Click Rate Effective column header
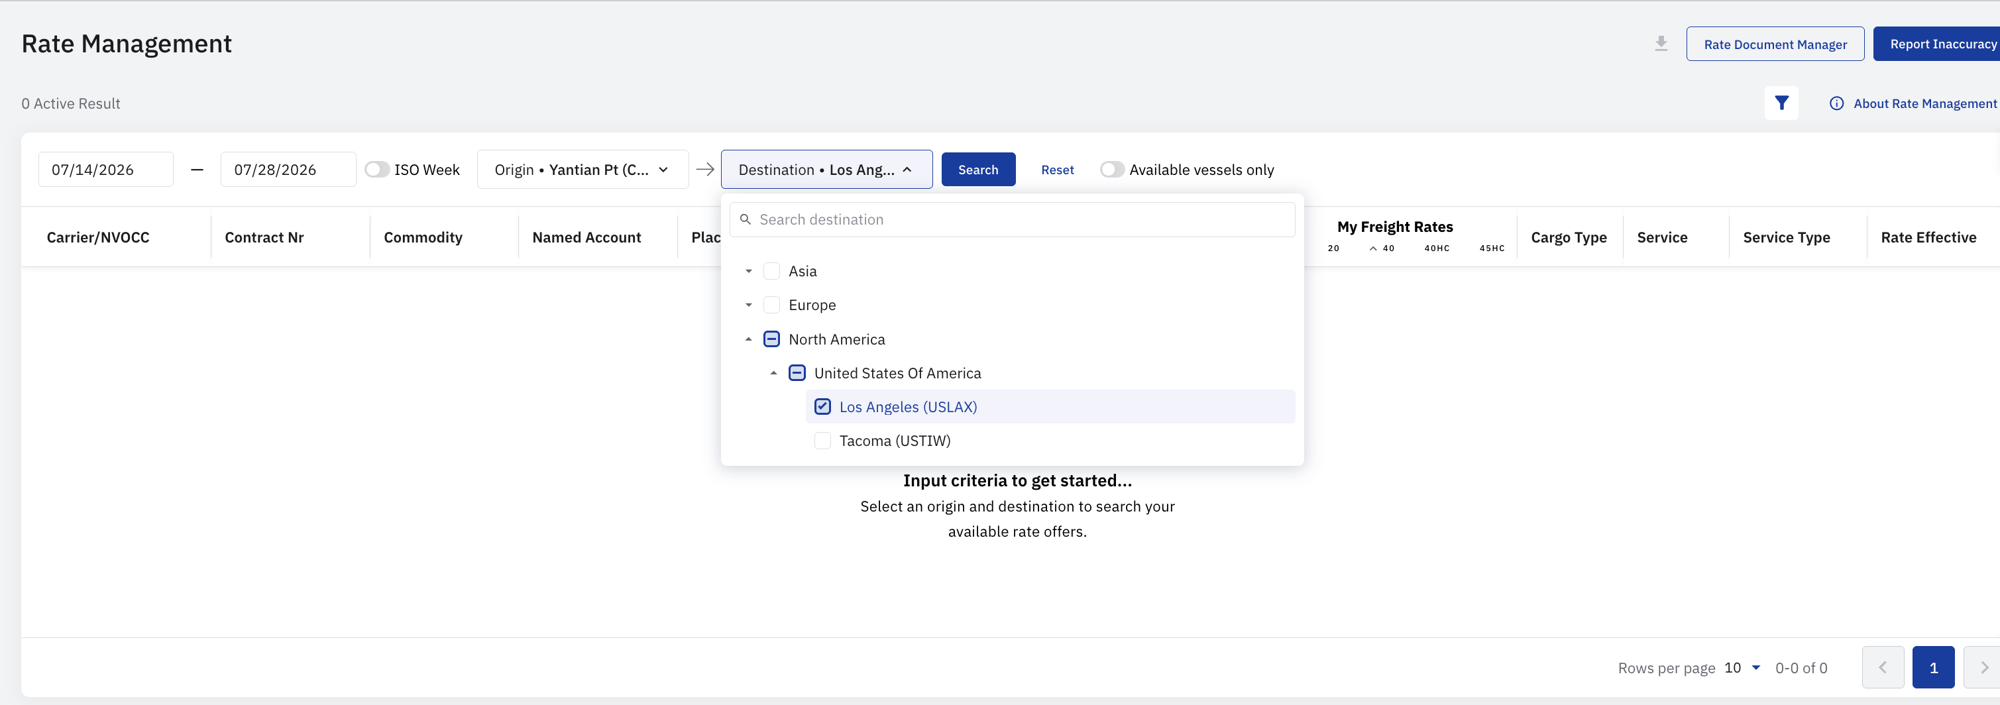The image size is (2000, 705). point(1928,237)
